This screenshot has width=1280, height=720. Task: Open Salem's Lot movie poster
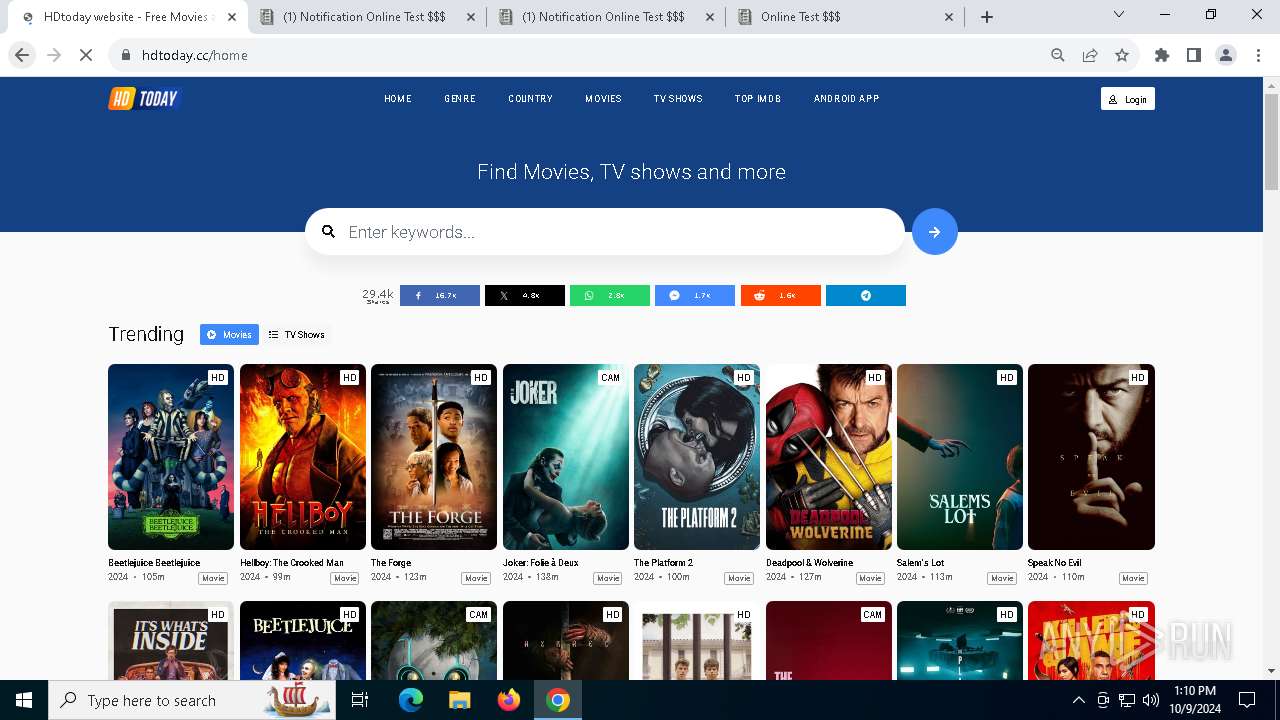point(960,457)
